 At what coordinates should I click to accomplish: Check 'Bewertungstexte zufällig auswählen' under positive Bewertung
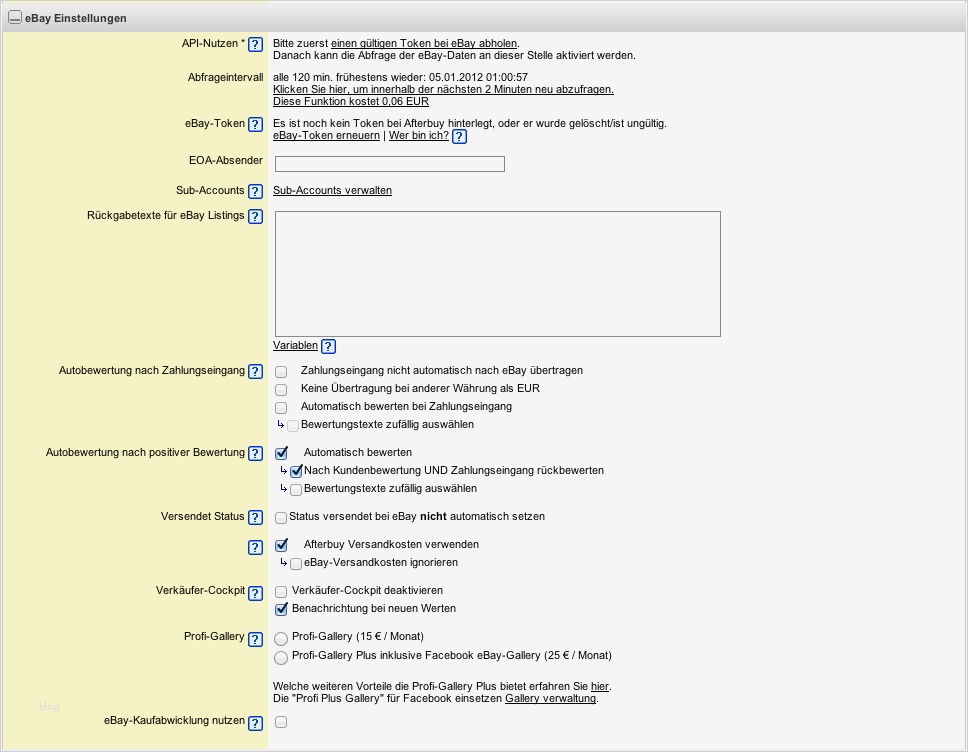click(x=296, y=490)
